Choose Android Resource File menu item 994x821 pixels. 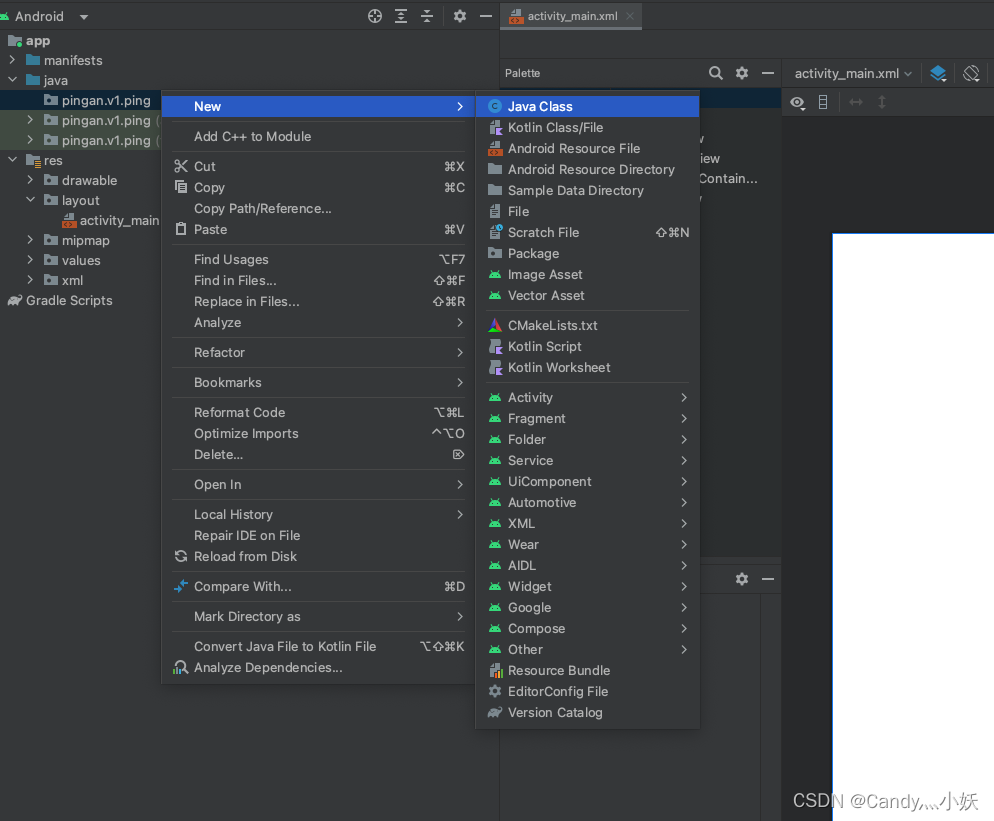coord(587,148)
